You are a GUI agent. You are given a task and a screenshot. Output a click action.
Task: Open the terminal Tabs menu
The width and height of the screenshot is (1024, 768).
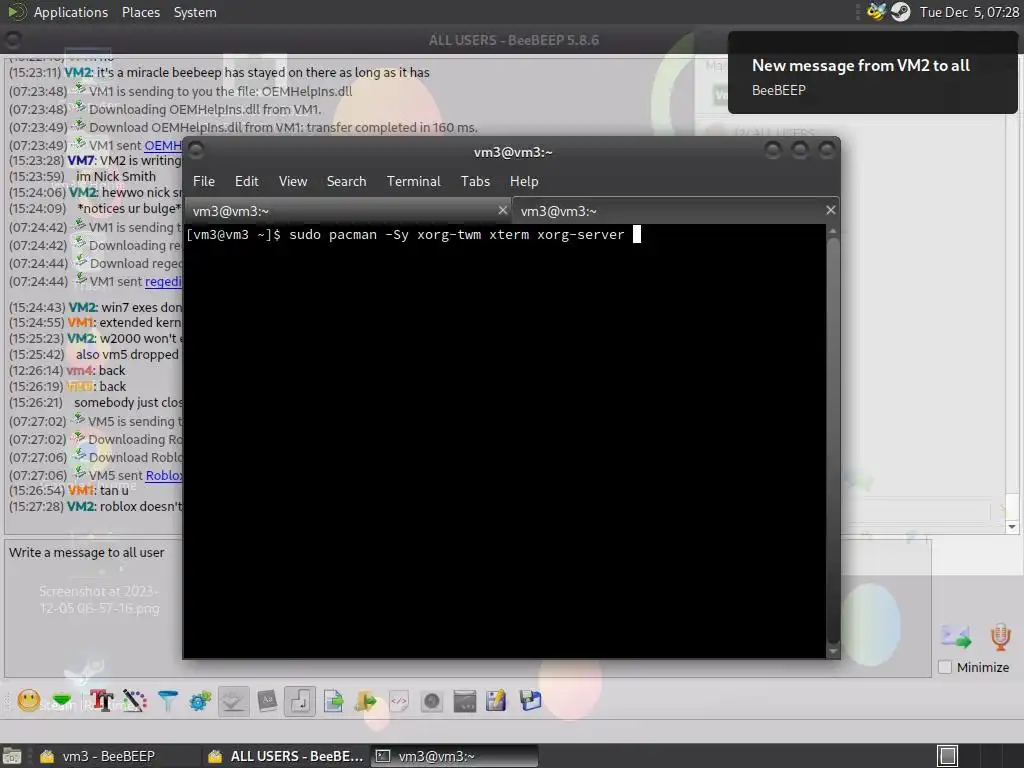(x=475, y=181)
